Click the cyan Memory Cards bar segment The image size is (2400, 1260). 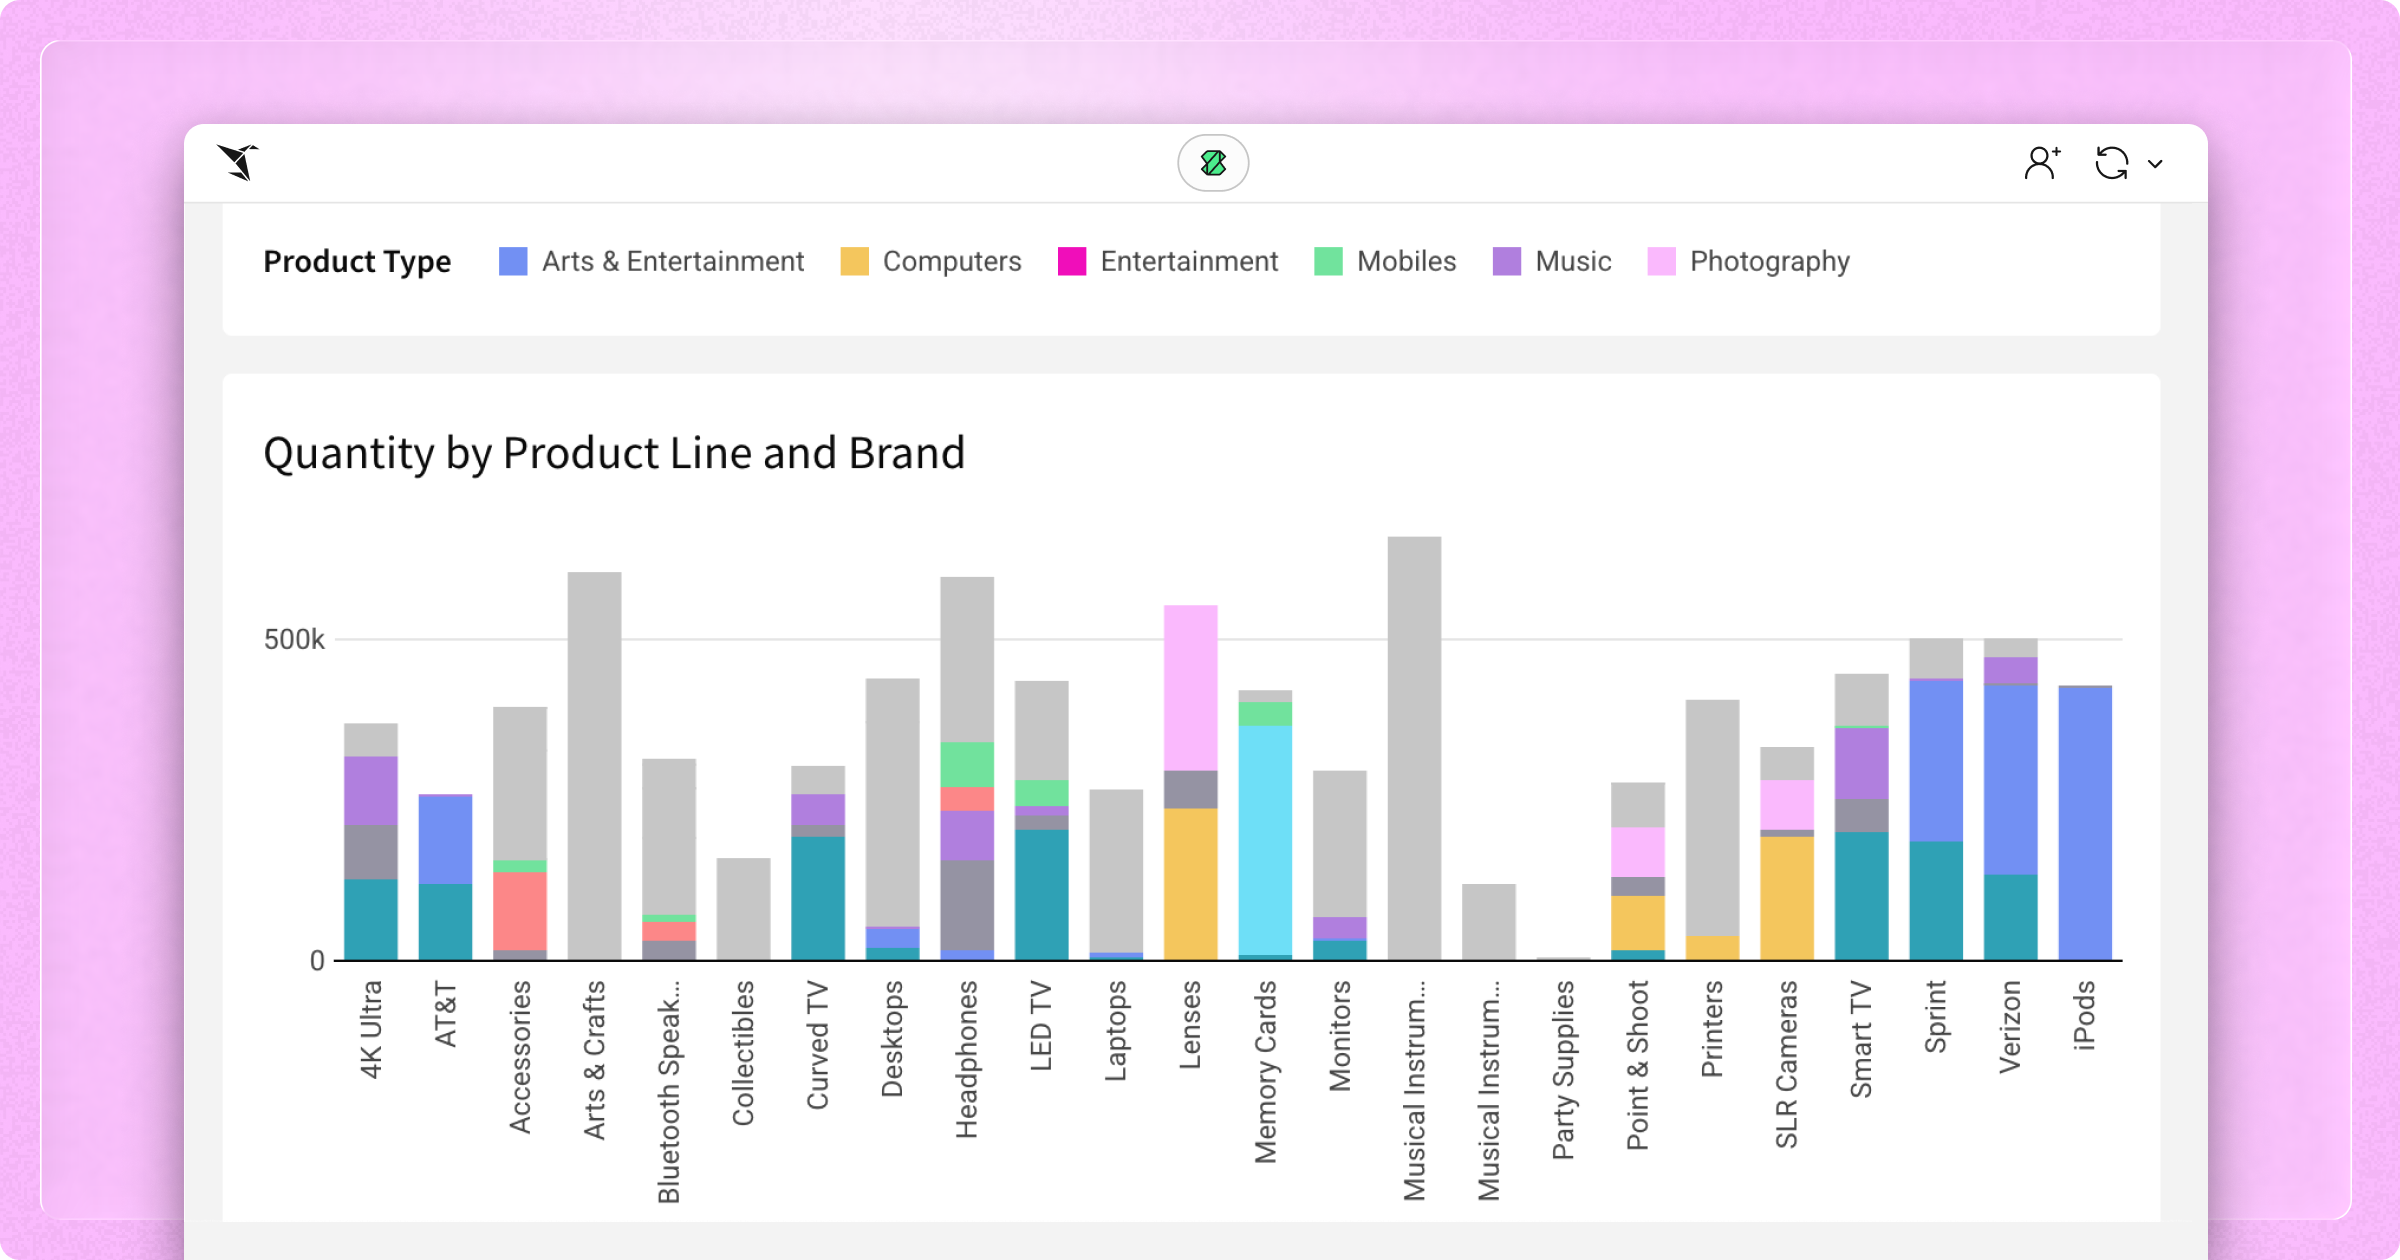[1265, 840]
